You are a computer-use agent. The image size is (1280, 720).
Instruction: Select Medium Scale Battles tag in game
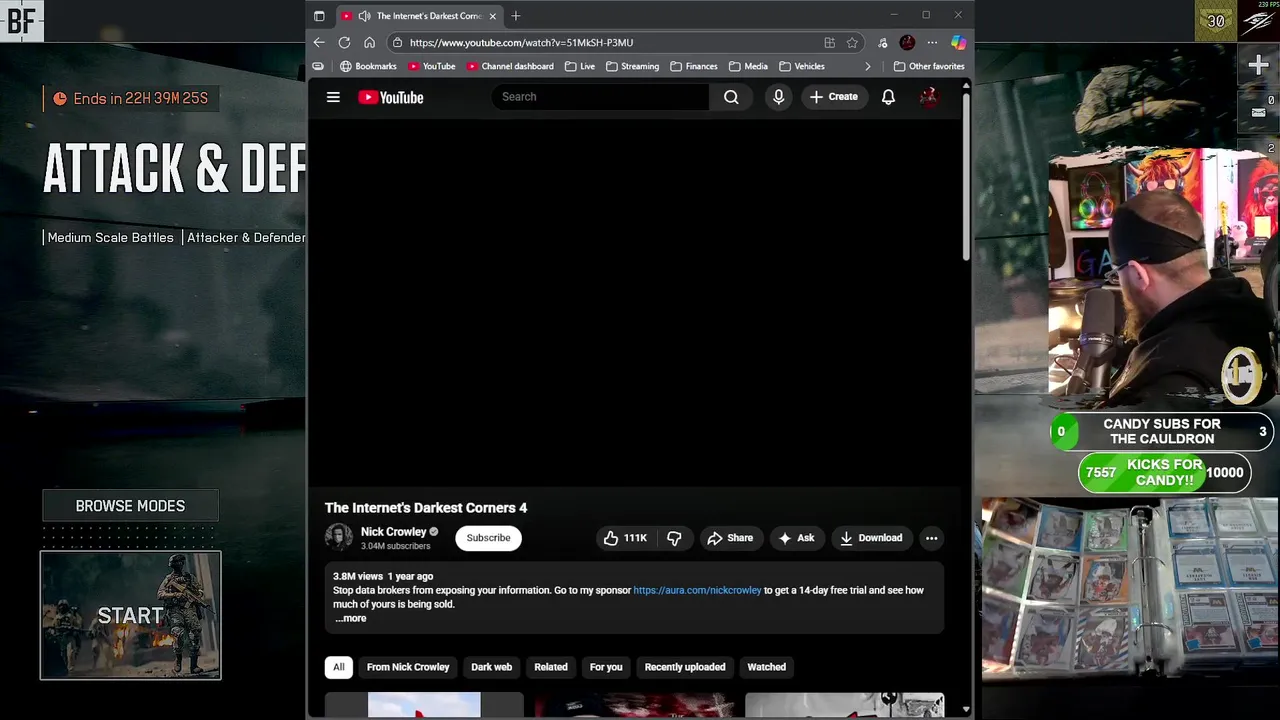(110, 238)
